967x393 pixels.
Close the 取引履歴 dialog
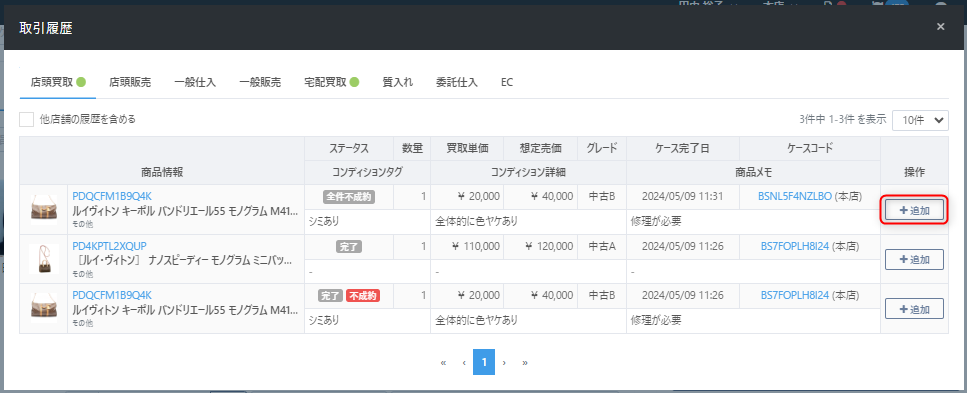click(x=940, y=27)
